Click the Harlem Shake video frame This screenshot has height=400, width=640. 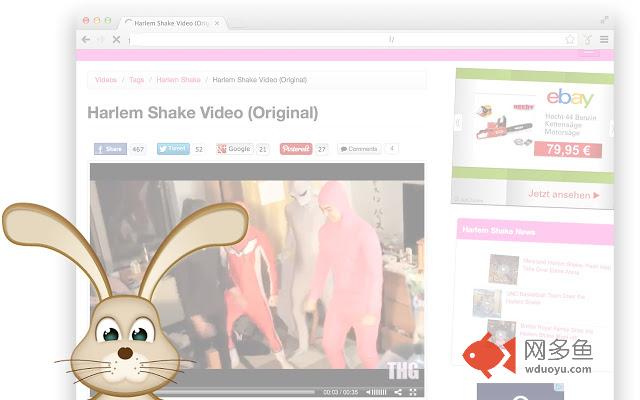point(257,274)
